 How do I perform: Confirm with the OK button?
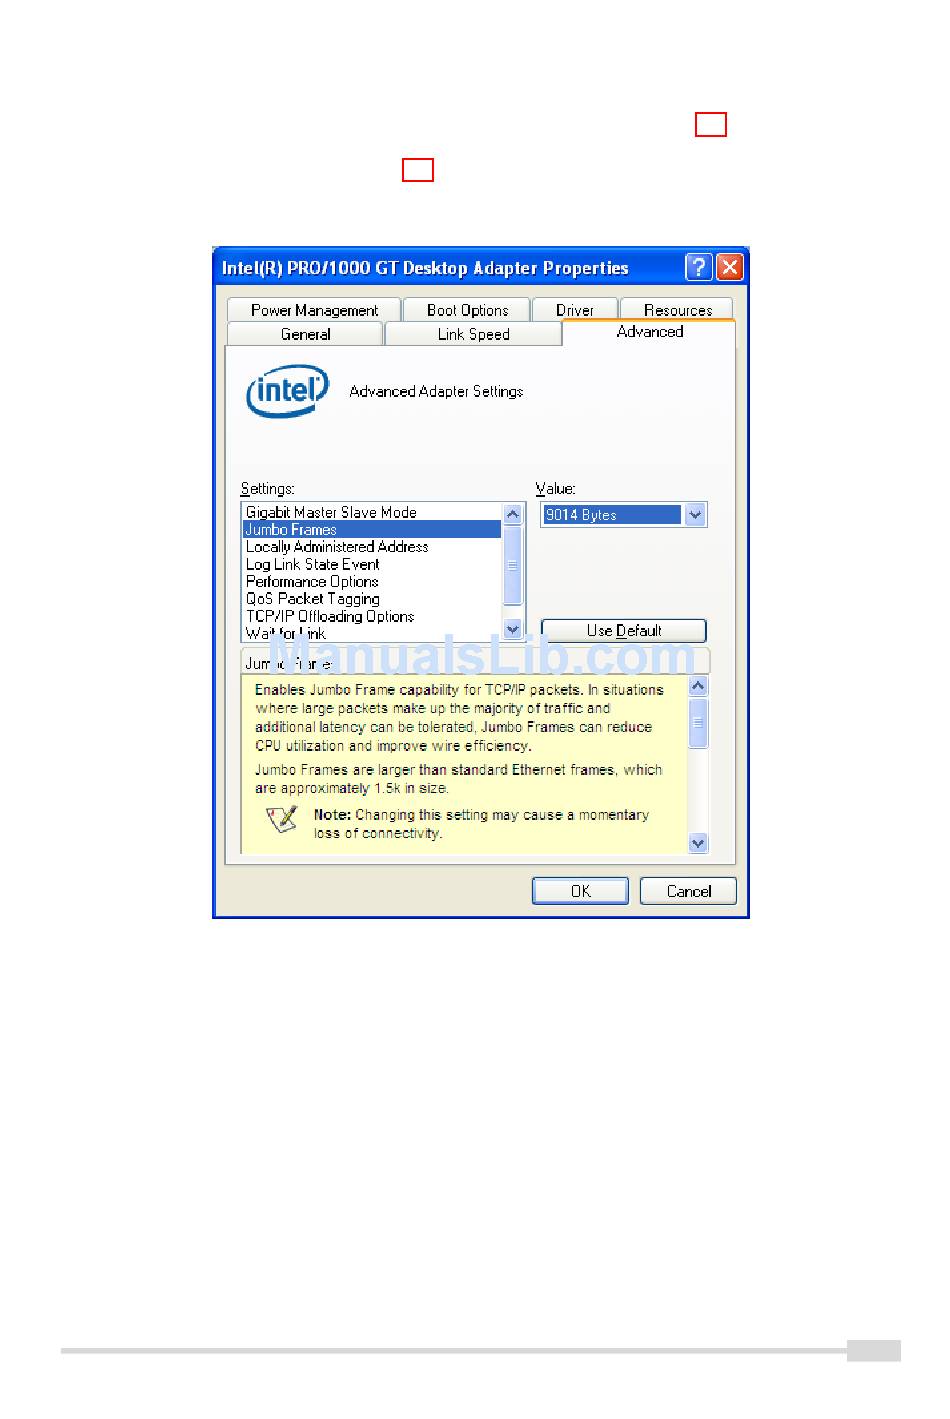point(580,891)
